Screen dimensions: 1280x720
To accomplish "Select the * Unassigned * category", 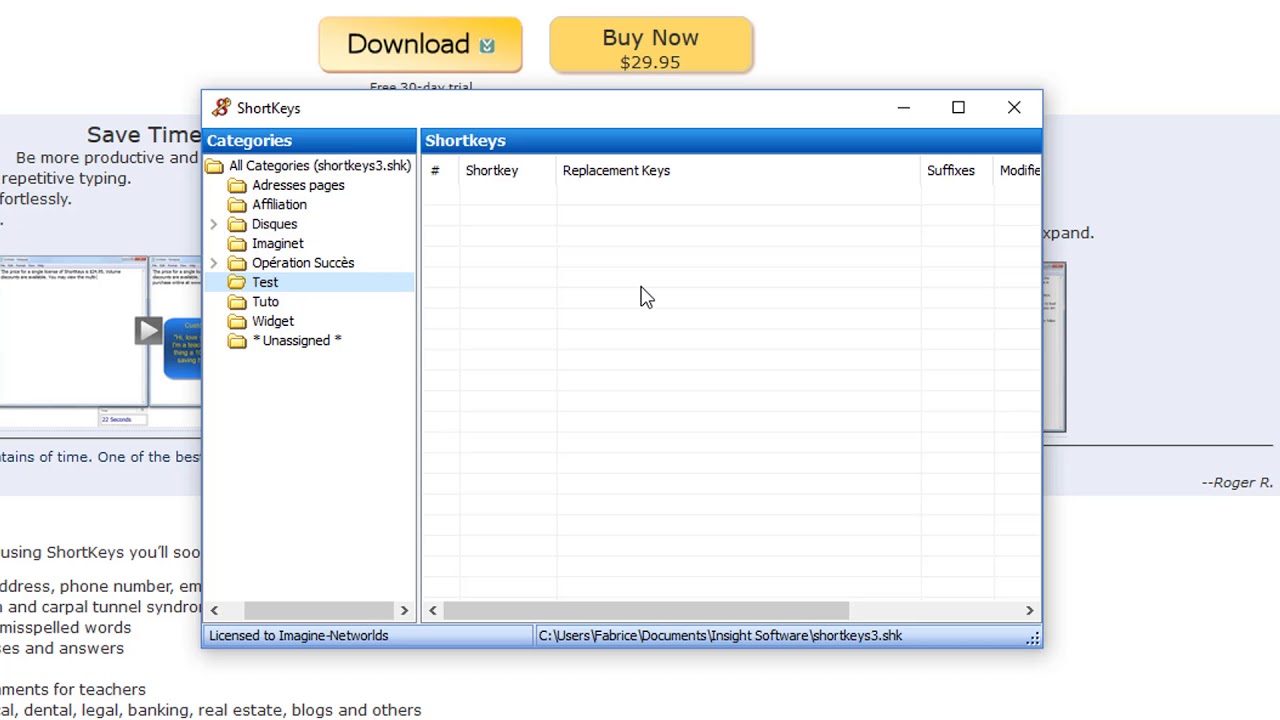I will click(296, 340).
